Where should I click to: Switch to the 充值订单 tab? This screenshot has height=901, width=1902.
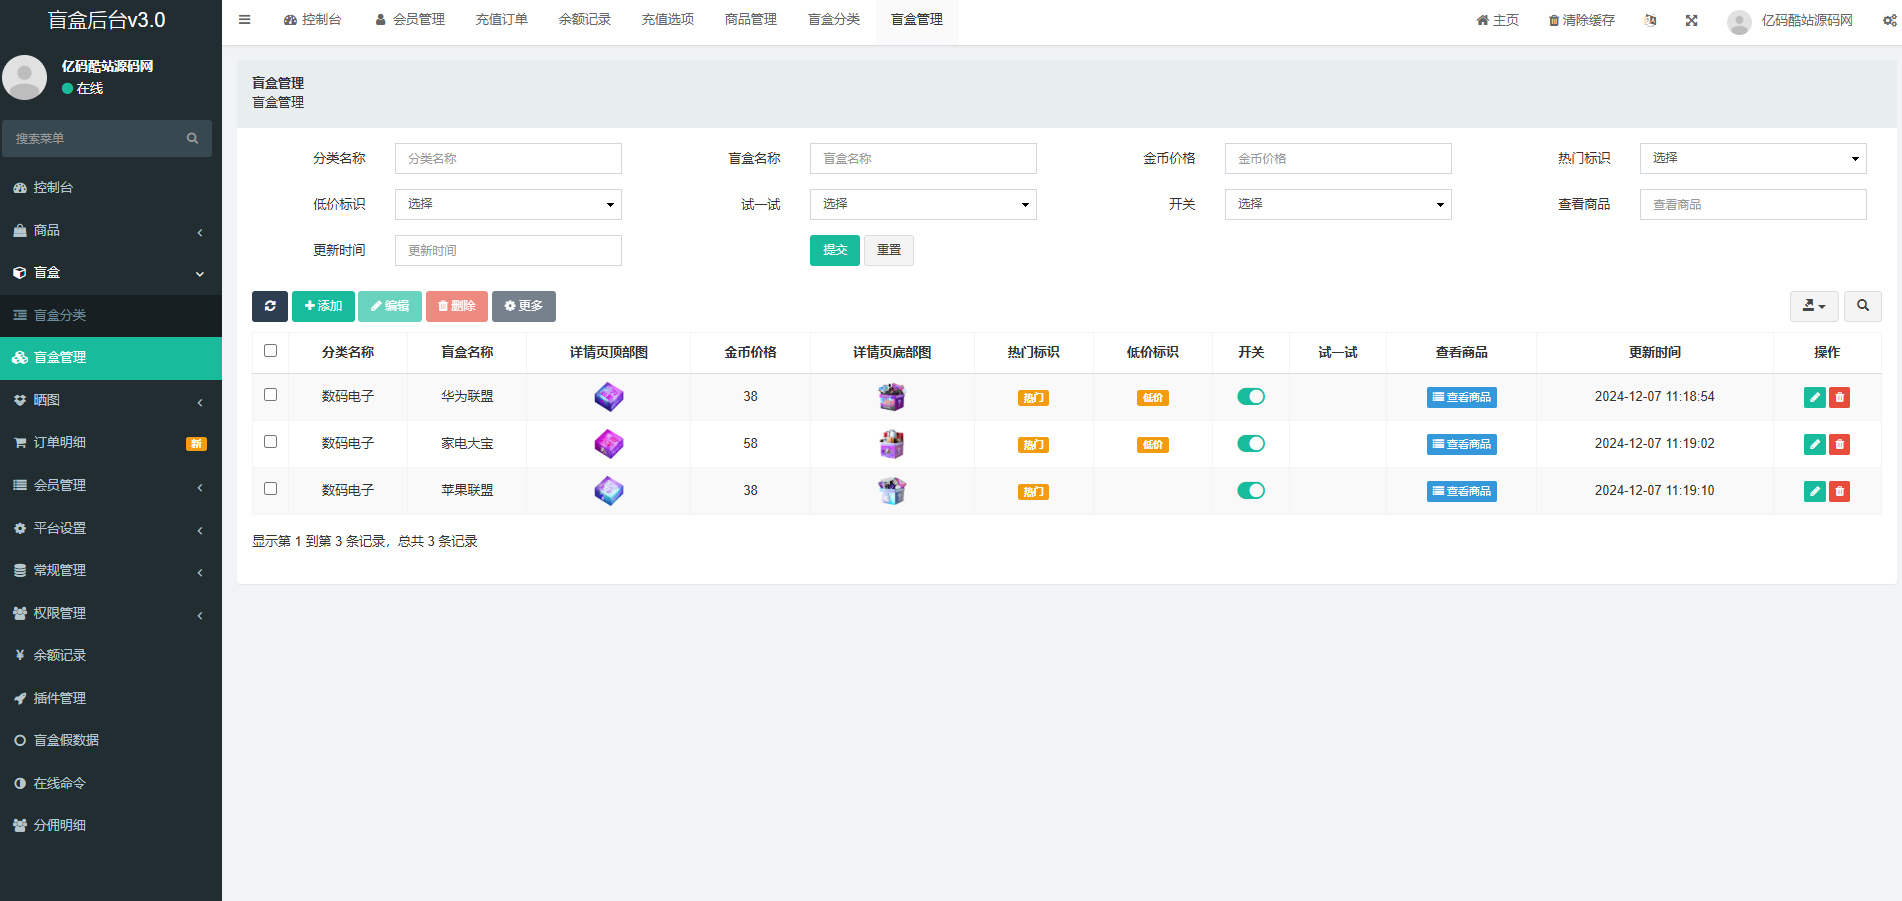pos(501,20)
